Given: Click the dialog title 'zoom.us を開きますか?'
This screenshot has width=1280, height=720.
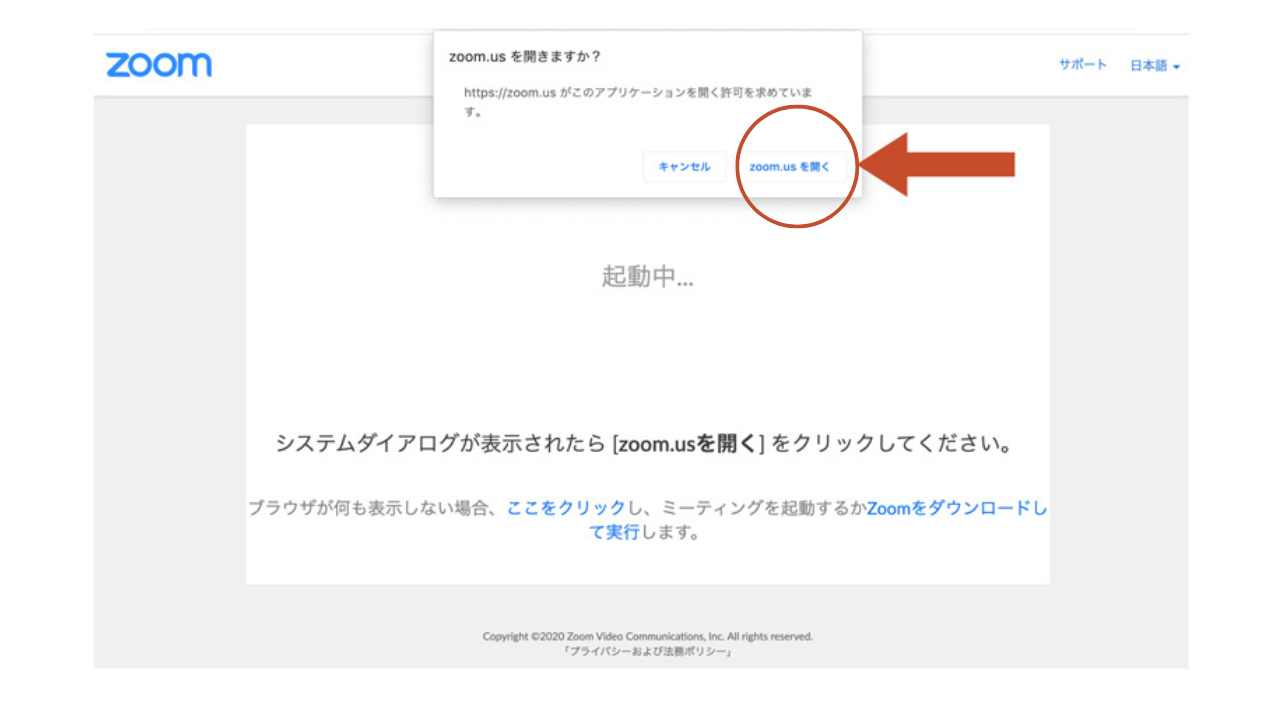Looking at the screenshot, I should point(525,56).
